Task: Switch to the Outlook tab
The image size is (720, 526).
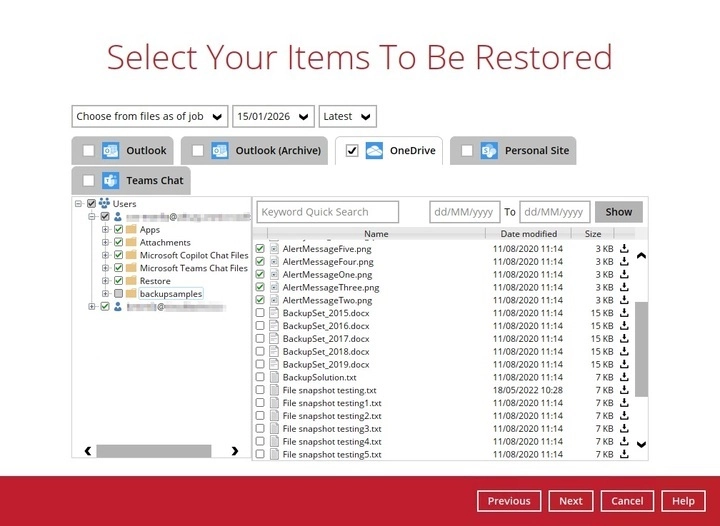Action: (x=123, y=151)
